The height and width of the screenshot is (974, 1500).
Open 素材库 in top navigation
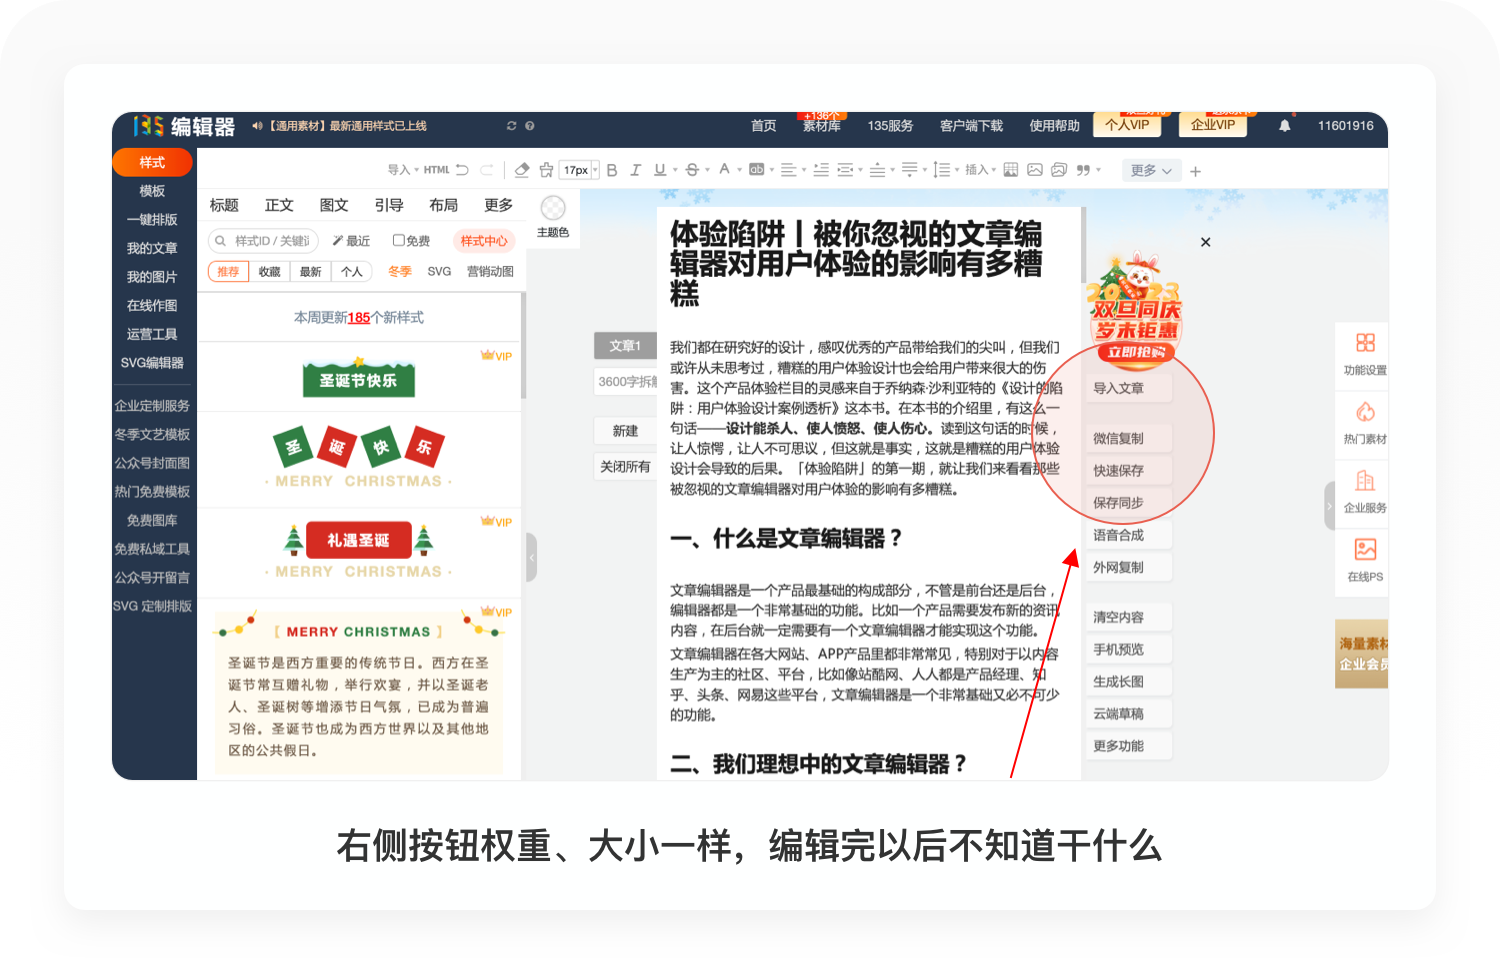(x=821, y=126)
